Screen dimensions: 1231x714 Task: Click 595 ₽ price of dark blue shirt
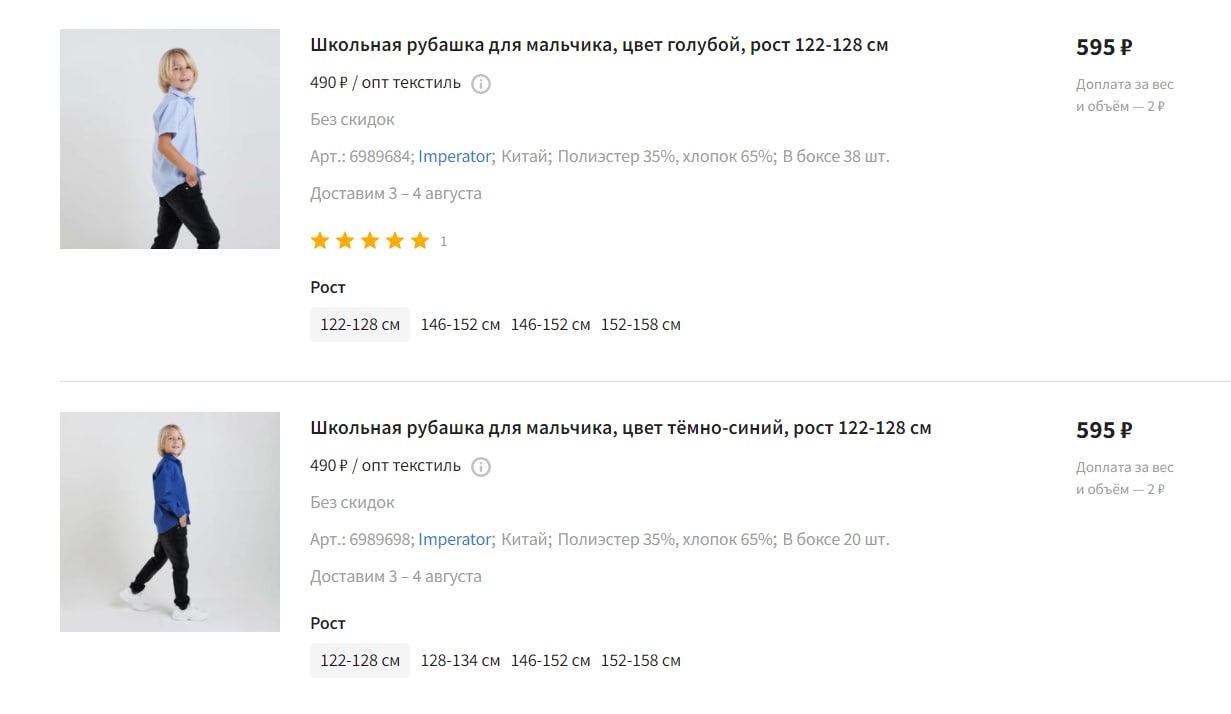click(x=1104, y=430)
